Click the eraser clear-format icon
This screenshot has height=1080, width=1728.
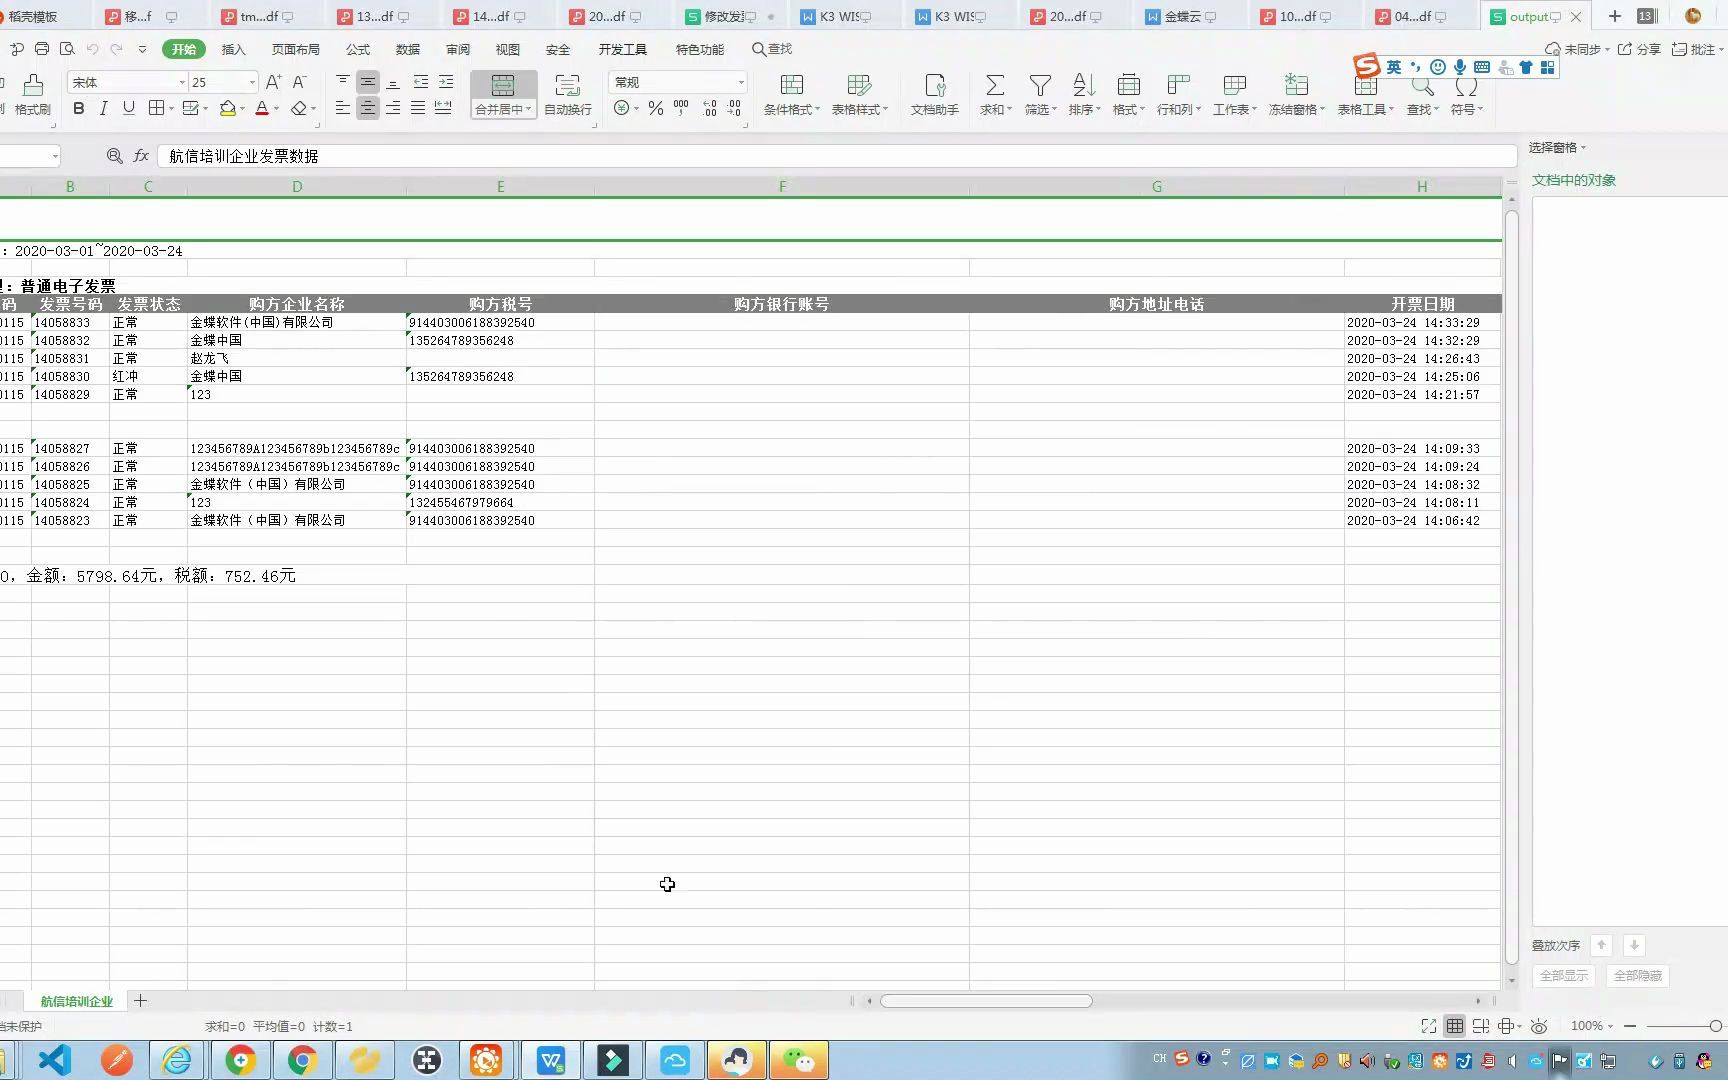[299, 108]
